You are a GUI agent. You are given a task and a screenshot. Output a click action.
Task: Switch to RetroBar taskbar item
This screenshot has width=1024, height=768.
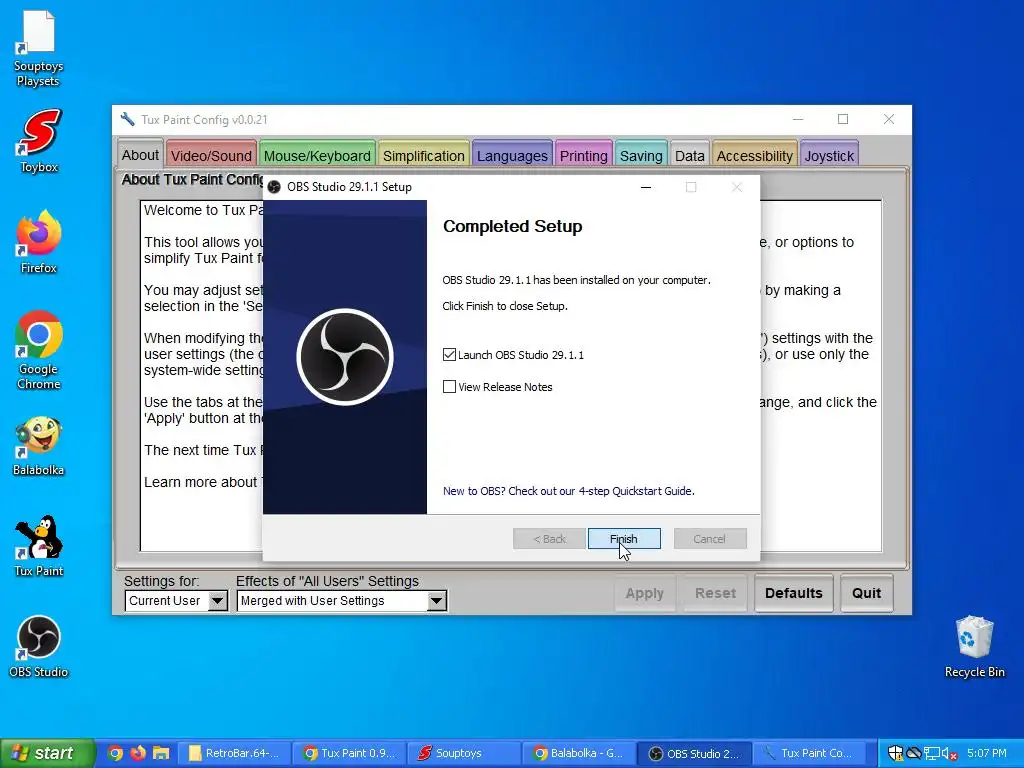click(x=233, y=753)
